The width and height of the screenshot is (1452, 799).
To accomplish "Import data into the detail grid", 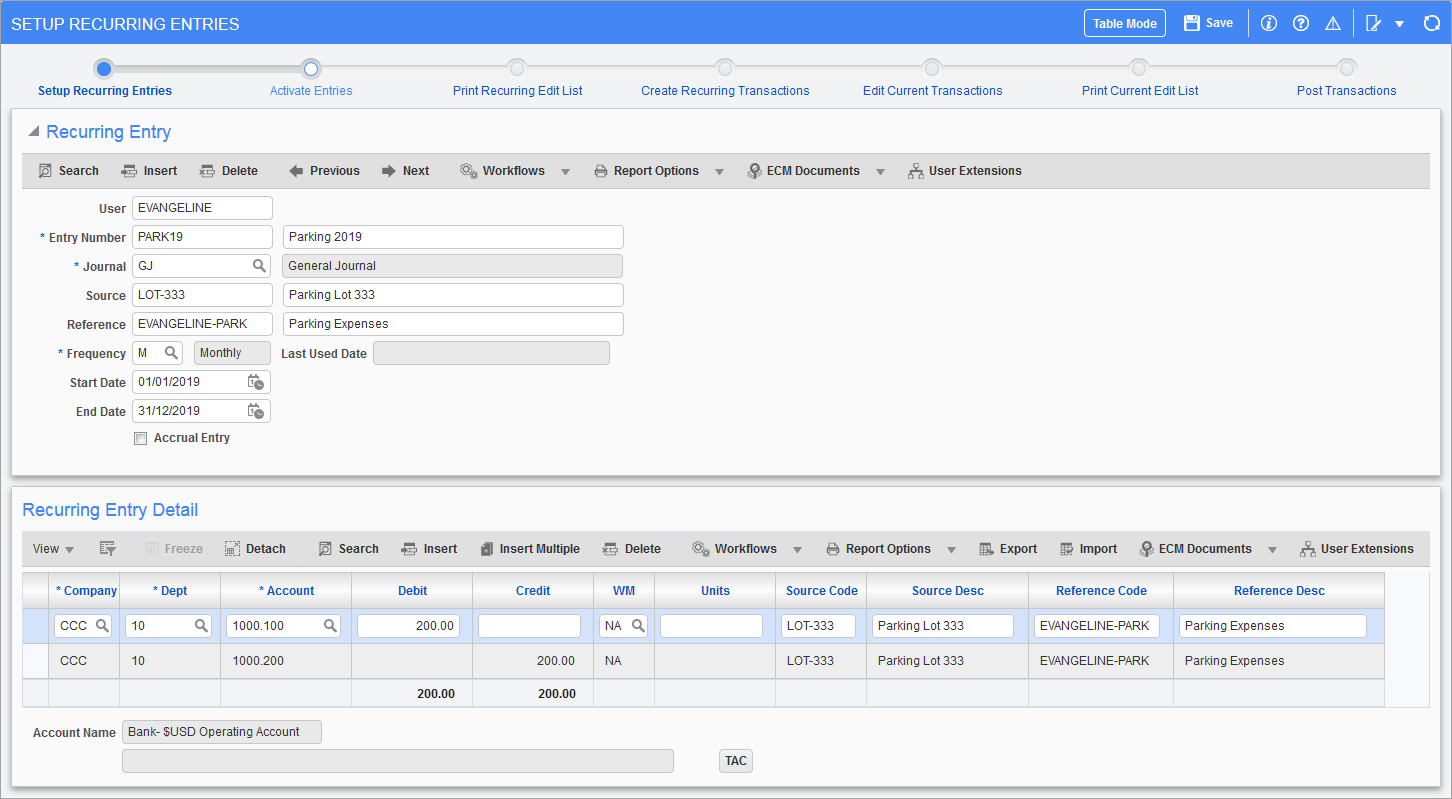I will pyautogui.click(x=1088, y=548).
